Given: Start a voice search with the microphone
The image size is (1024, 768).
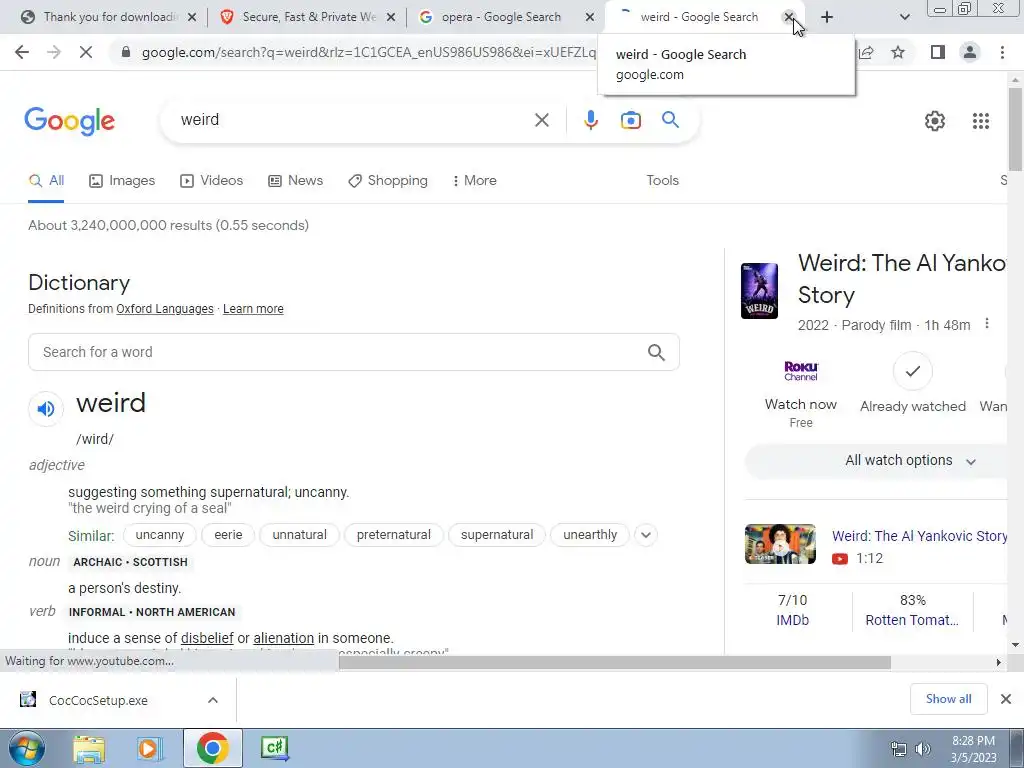Looking at the screenshot, I should [590, 120].
